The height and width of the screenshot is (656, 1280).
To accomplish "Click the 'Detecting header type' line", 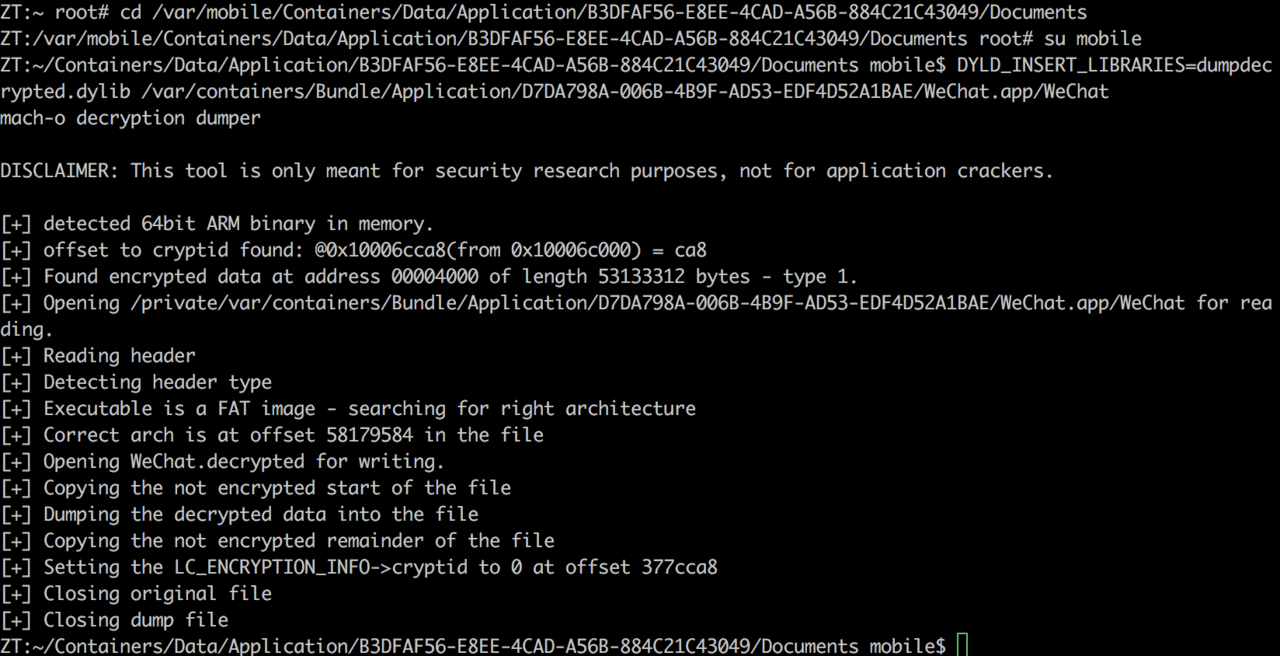I will 136,382.
